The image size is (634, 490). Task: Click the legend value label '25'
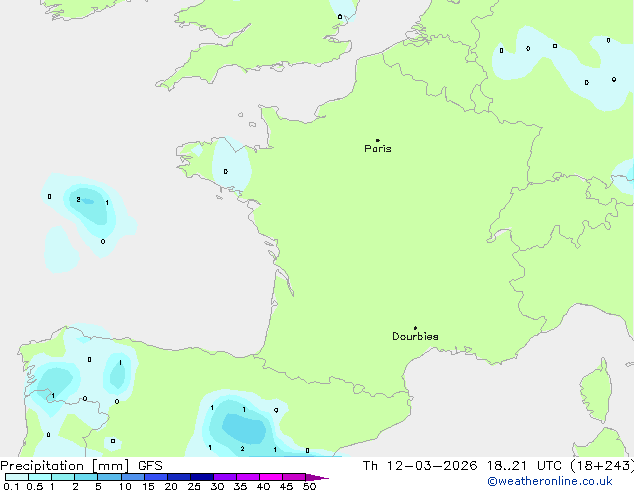(194, 486)
